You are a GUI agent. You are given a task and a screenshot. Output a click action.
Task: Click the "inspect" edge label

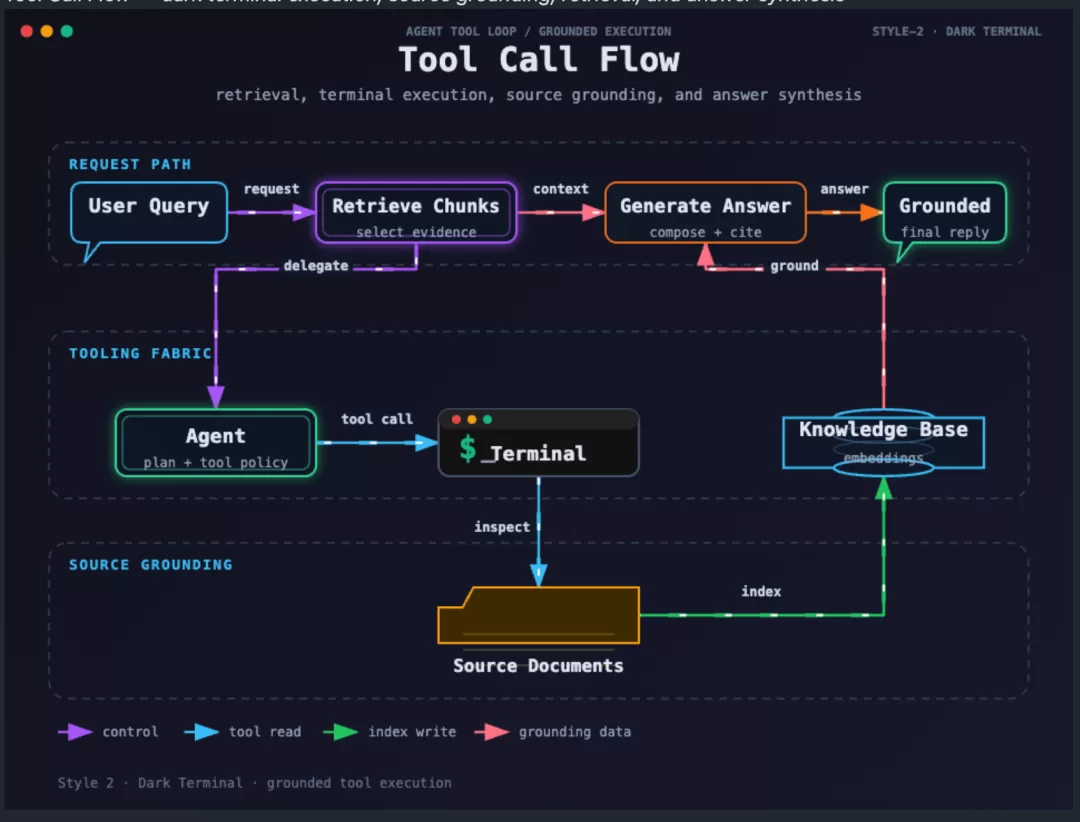[502, 527]
